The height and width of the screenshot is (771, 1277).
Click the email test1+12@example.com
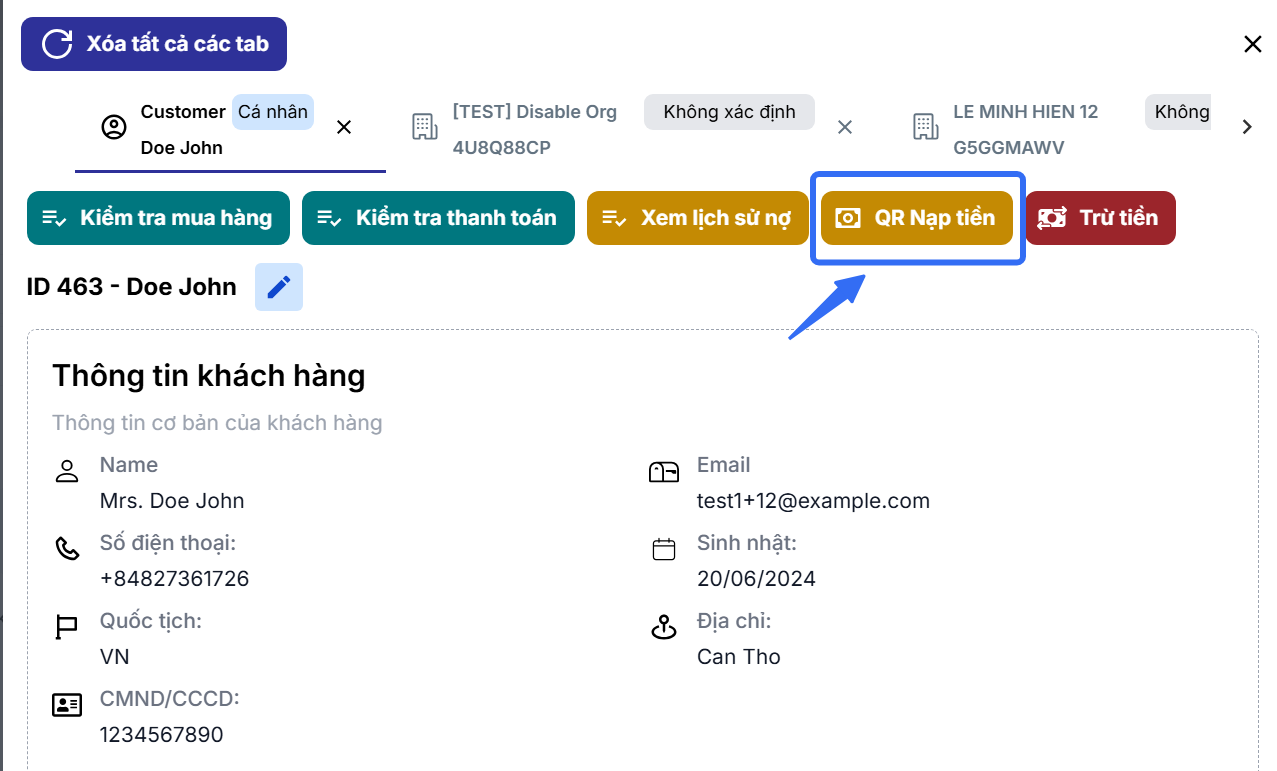click(x=813, y=501)
